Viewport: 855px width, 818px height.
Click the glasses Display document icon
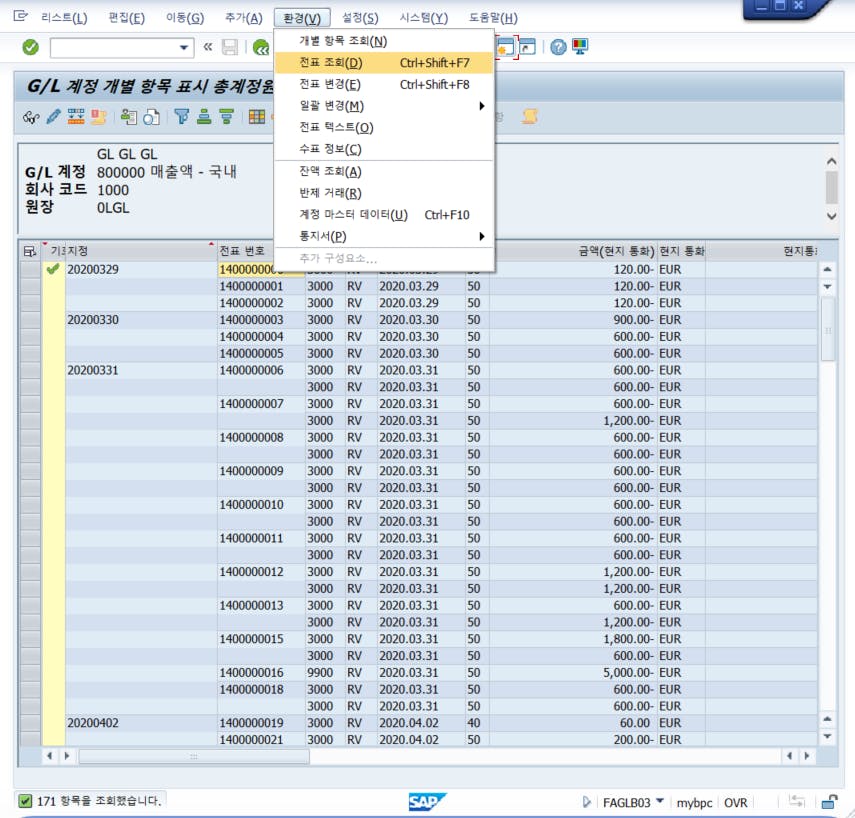(x=31, y=117)
